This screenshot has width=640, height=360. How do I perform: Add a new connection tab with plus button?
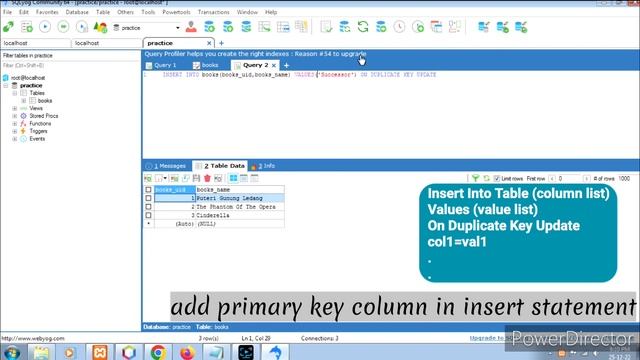point(221,43)
